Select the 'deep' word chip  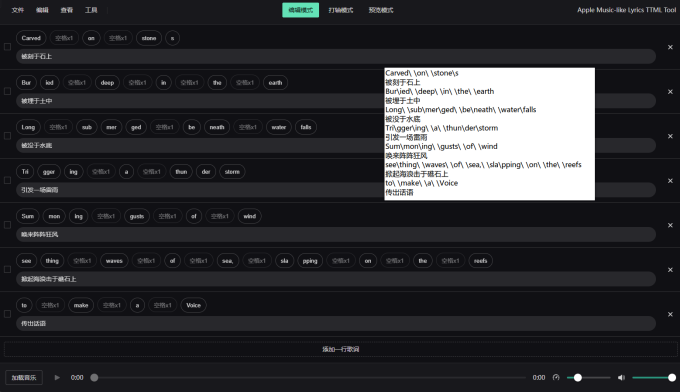coord(107,83)
